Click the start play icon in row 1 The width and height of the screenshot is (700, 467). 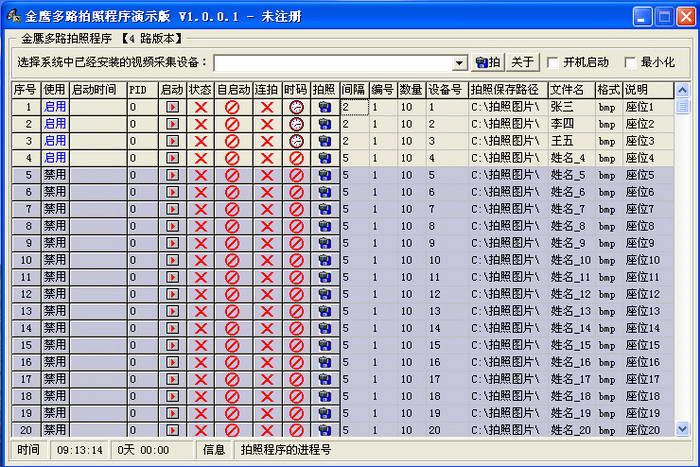point(172,107)
